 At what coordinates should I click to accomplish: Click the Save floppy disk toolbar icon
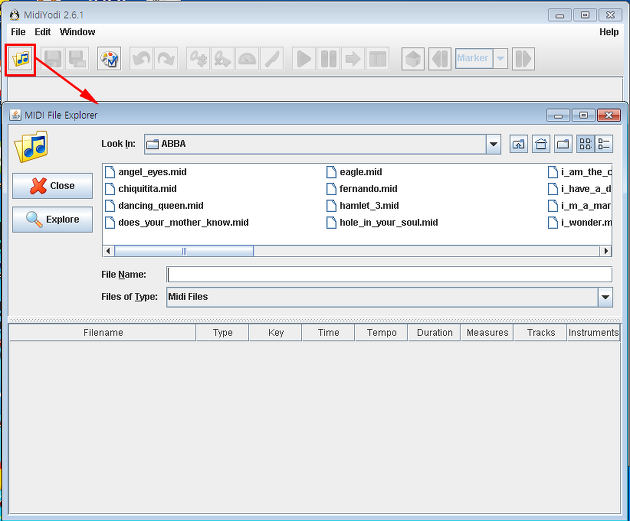pyautogui.click(x=53, y=59)
